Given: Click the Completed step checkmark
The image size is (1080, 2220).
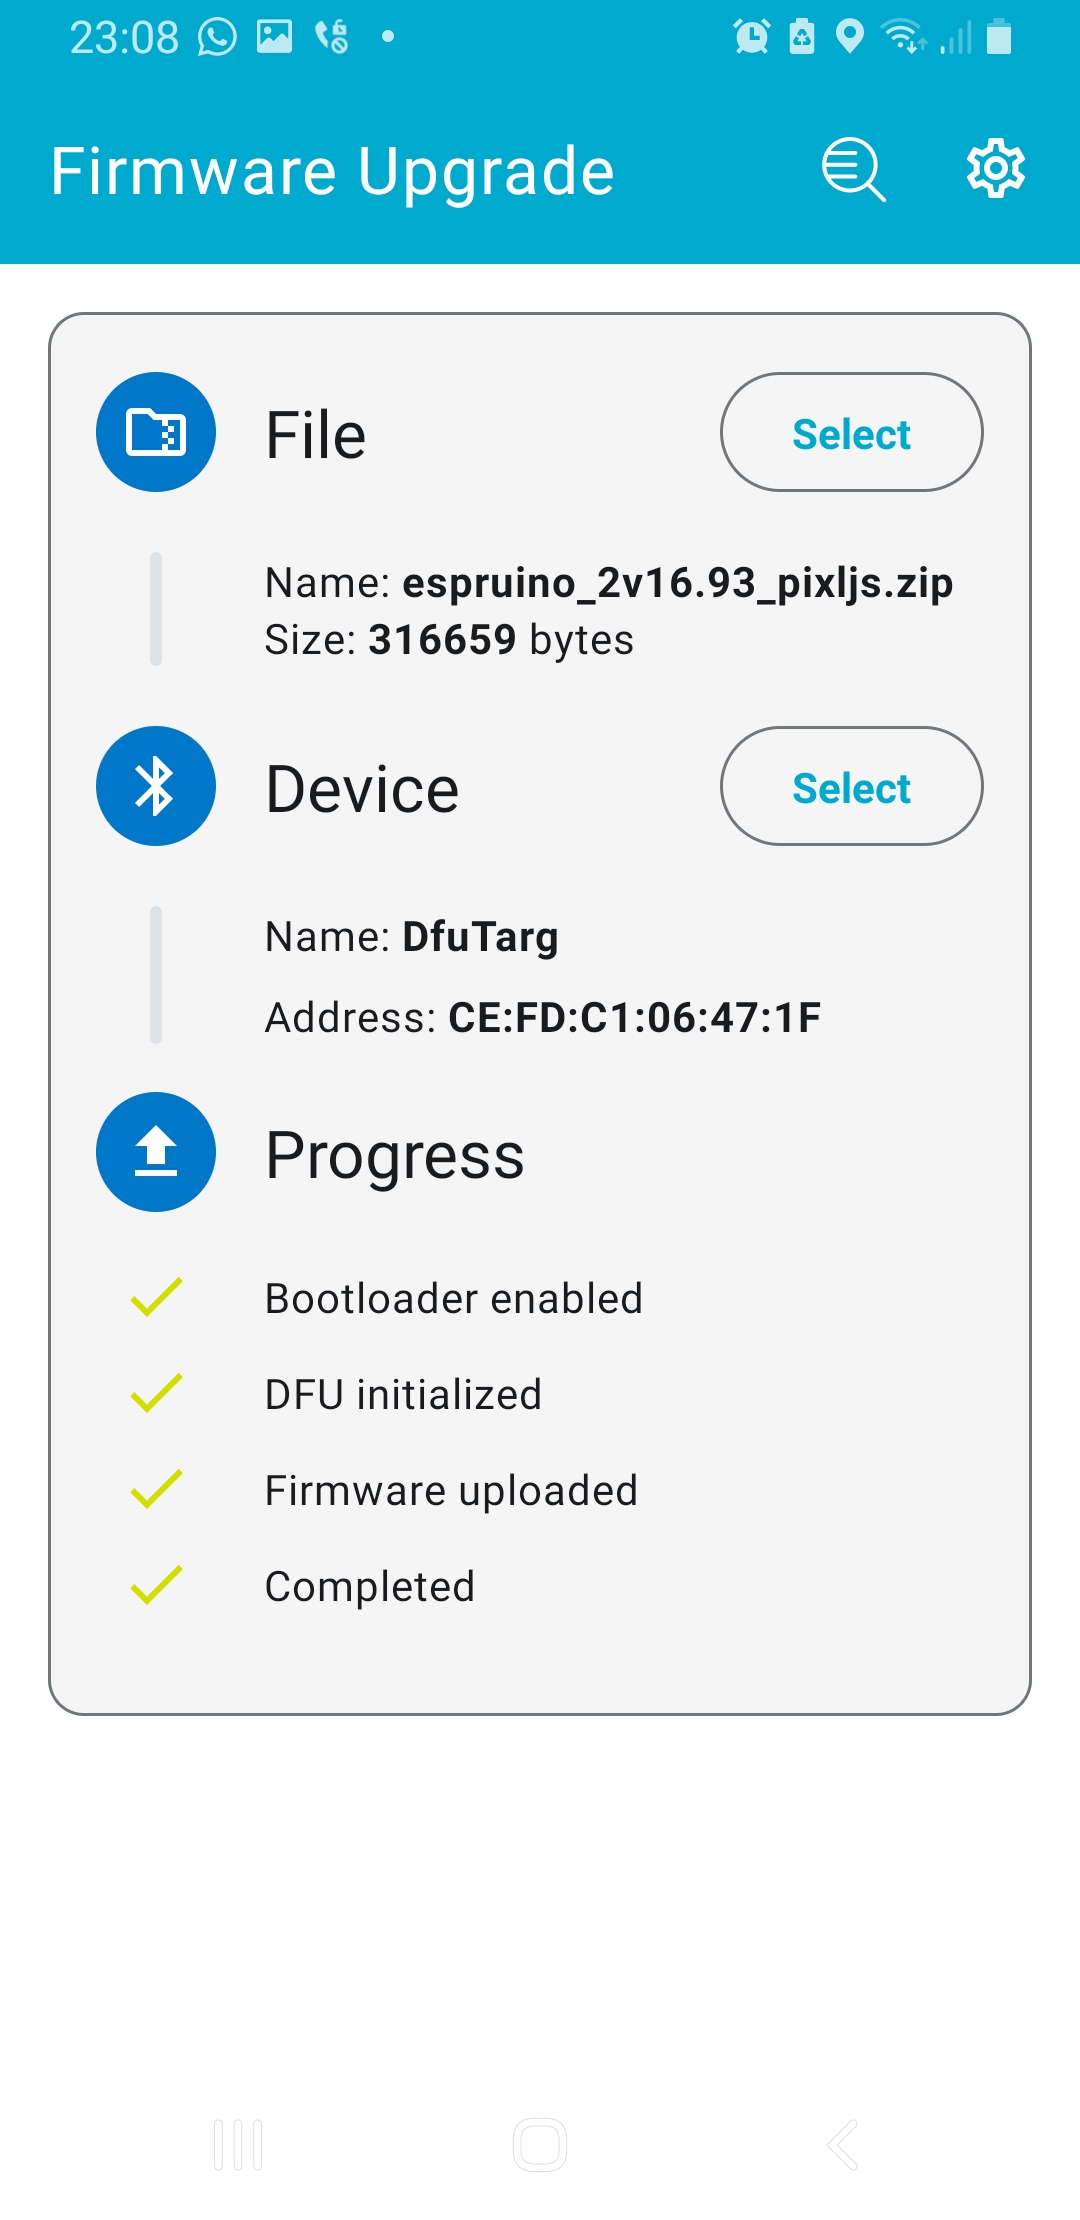Looking at the screenshot, I should [x=156, y=1585].
